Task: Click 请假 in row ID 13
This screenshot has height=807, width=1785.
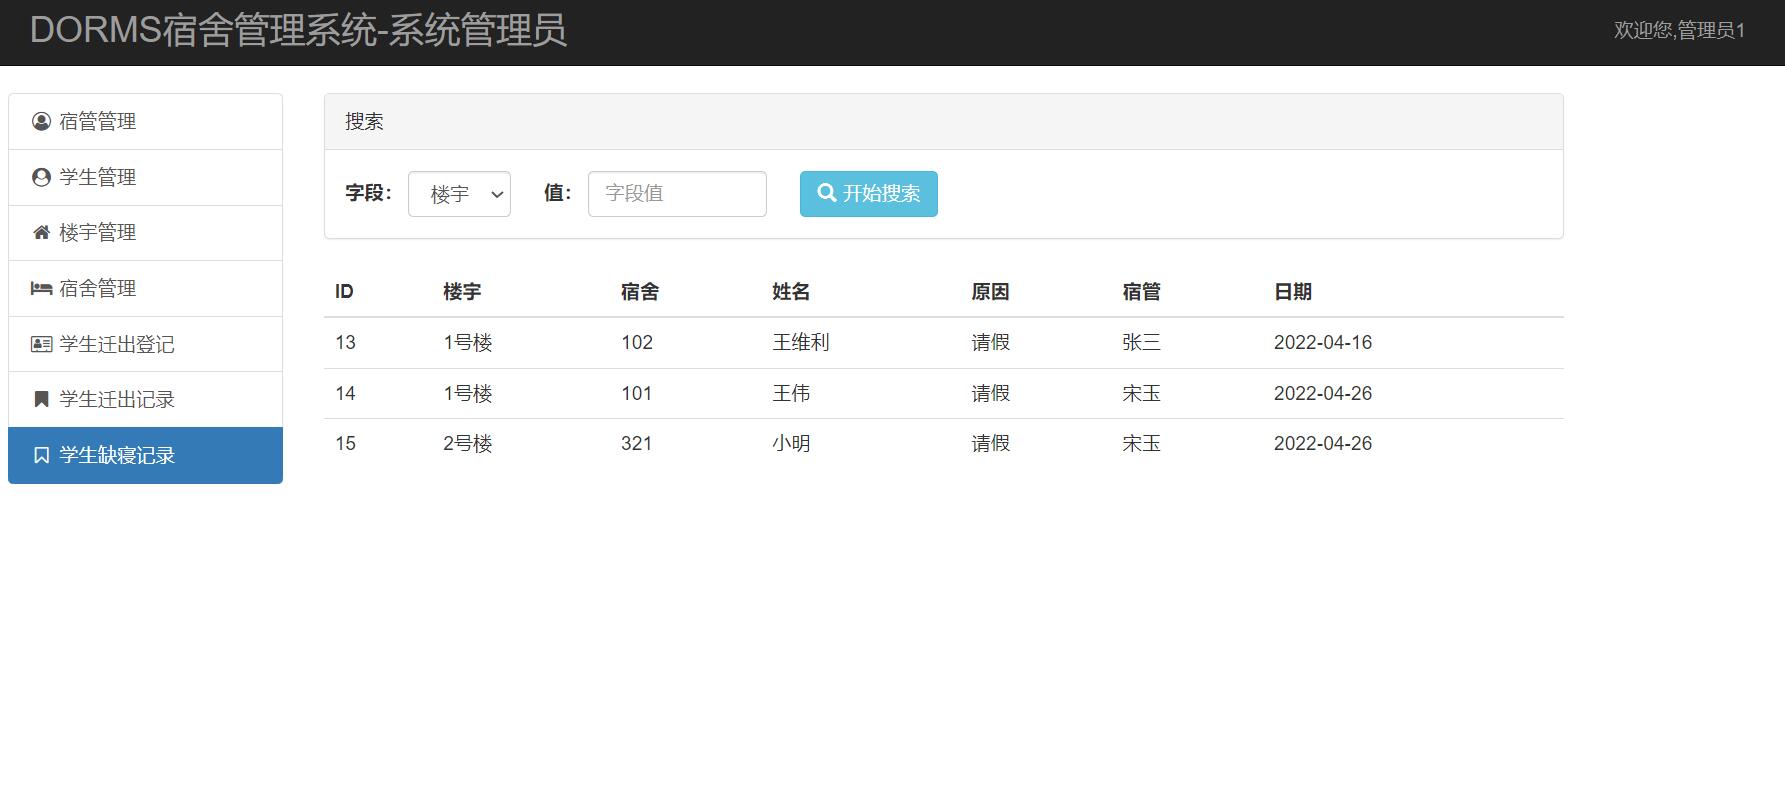Action: (x=990, y=343)
